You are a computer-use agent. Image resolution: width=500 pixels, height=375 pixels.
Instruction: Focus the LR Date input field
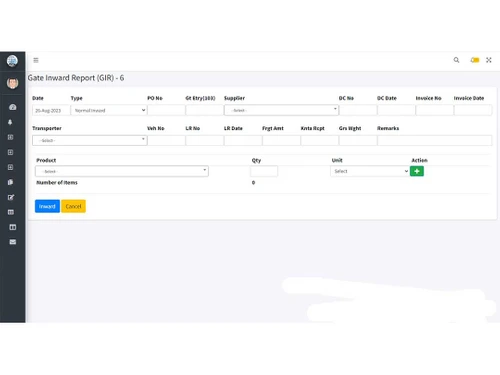coord(243,140)
